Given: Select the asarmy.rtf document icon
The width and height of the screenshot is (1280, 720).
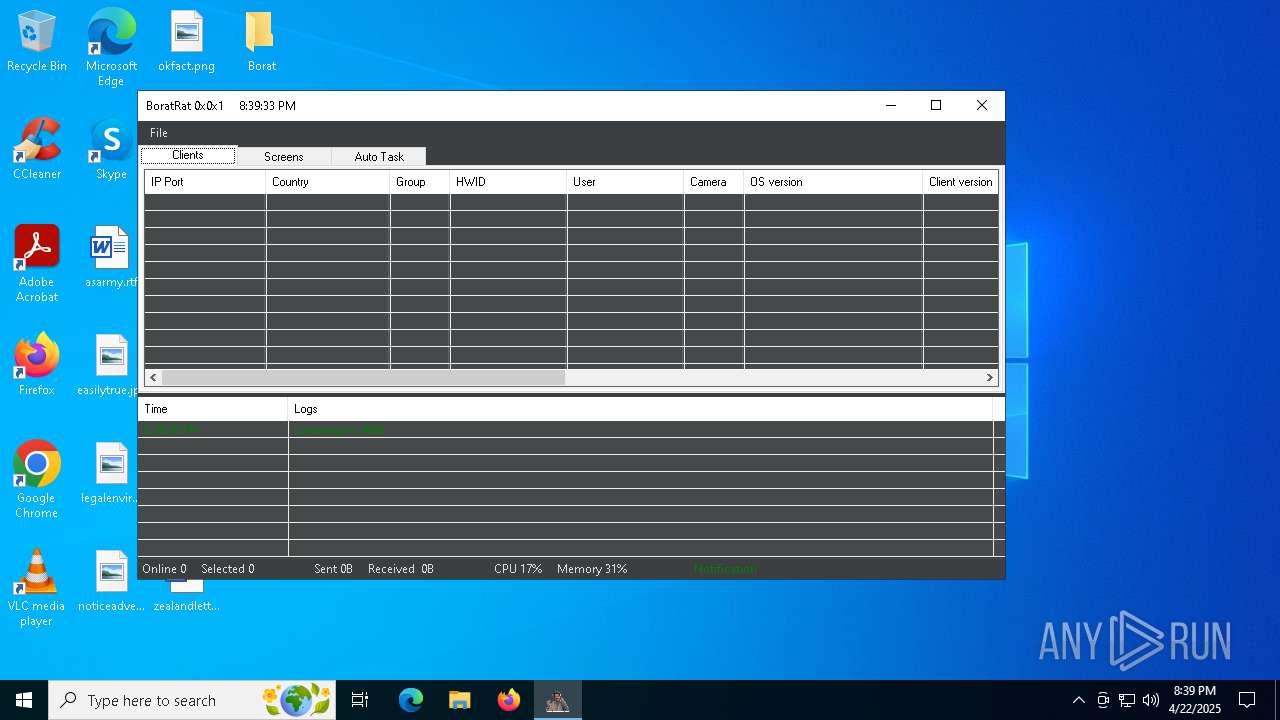Looking at the screenshot, I should [111, 258].
